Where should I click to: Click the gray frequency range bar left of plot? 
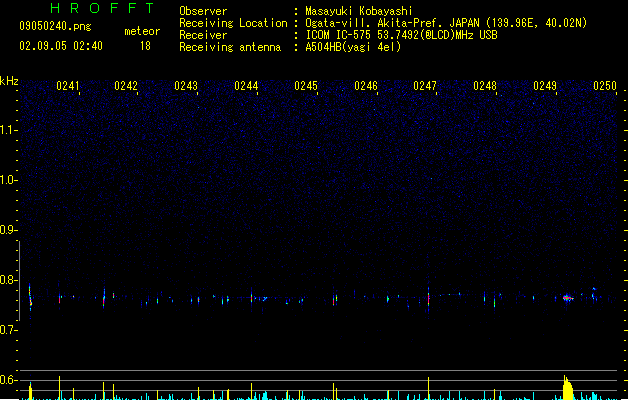pos(19,280)
